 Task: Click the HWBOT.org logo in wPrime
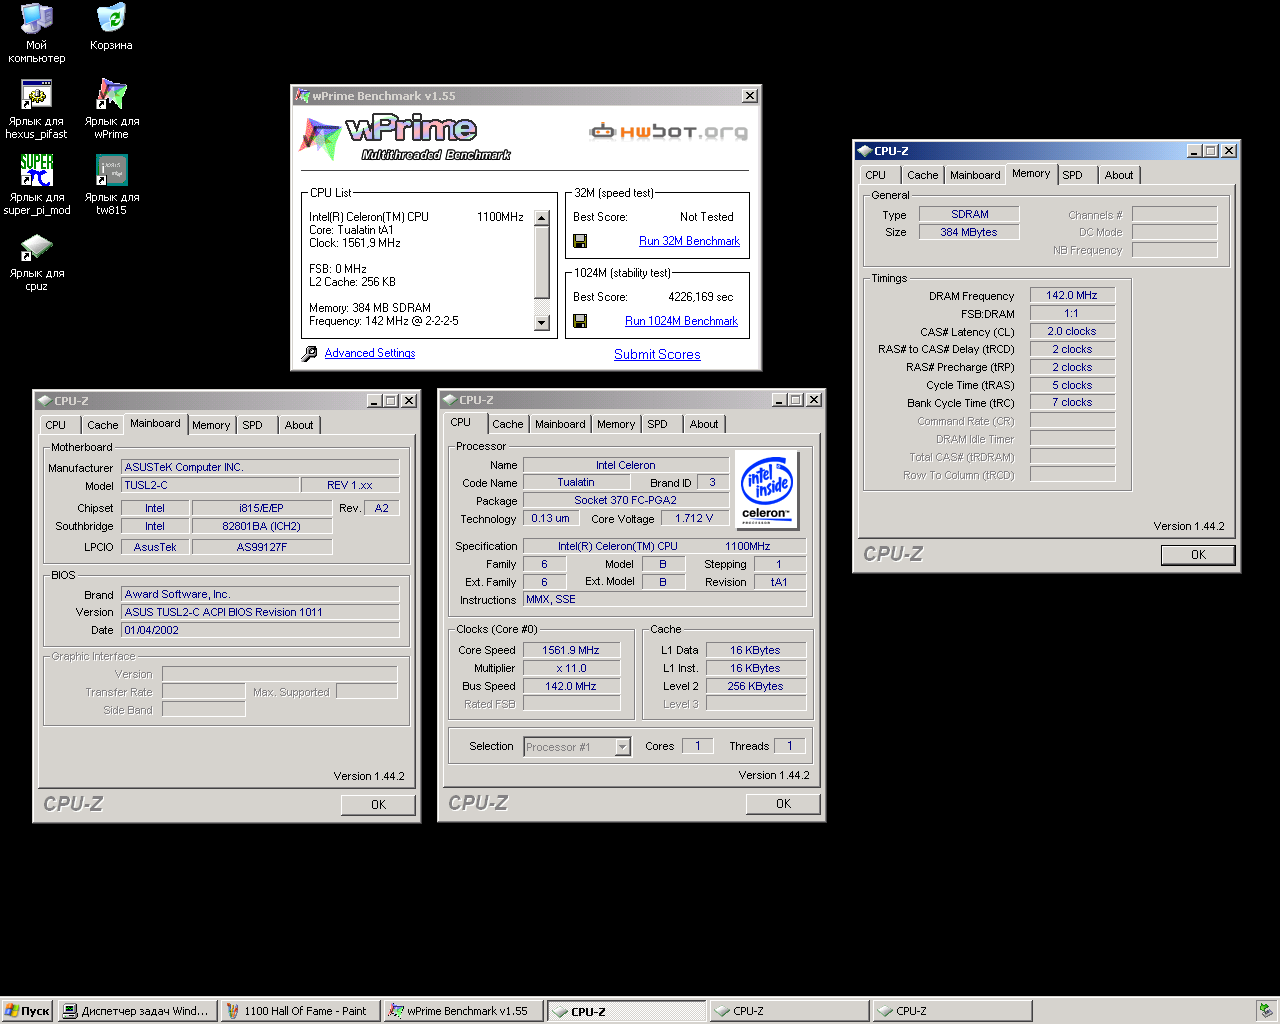(x=668, y=131)
